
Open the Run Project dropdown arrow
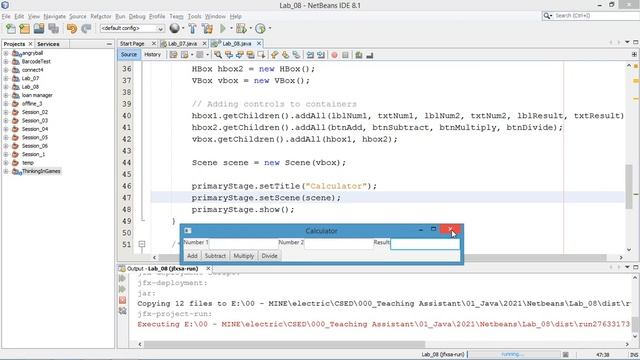(x=231, y=28)
